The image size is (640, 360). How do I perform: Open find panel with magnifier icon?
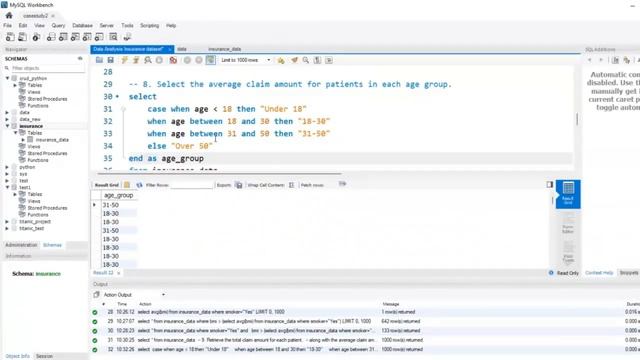point(306,60)
